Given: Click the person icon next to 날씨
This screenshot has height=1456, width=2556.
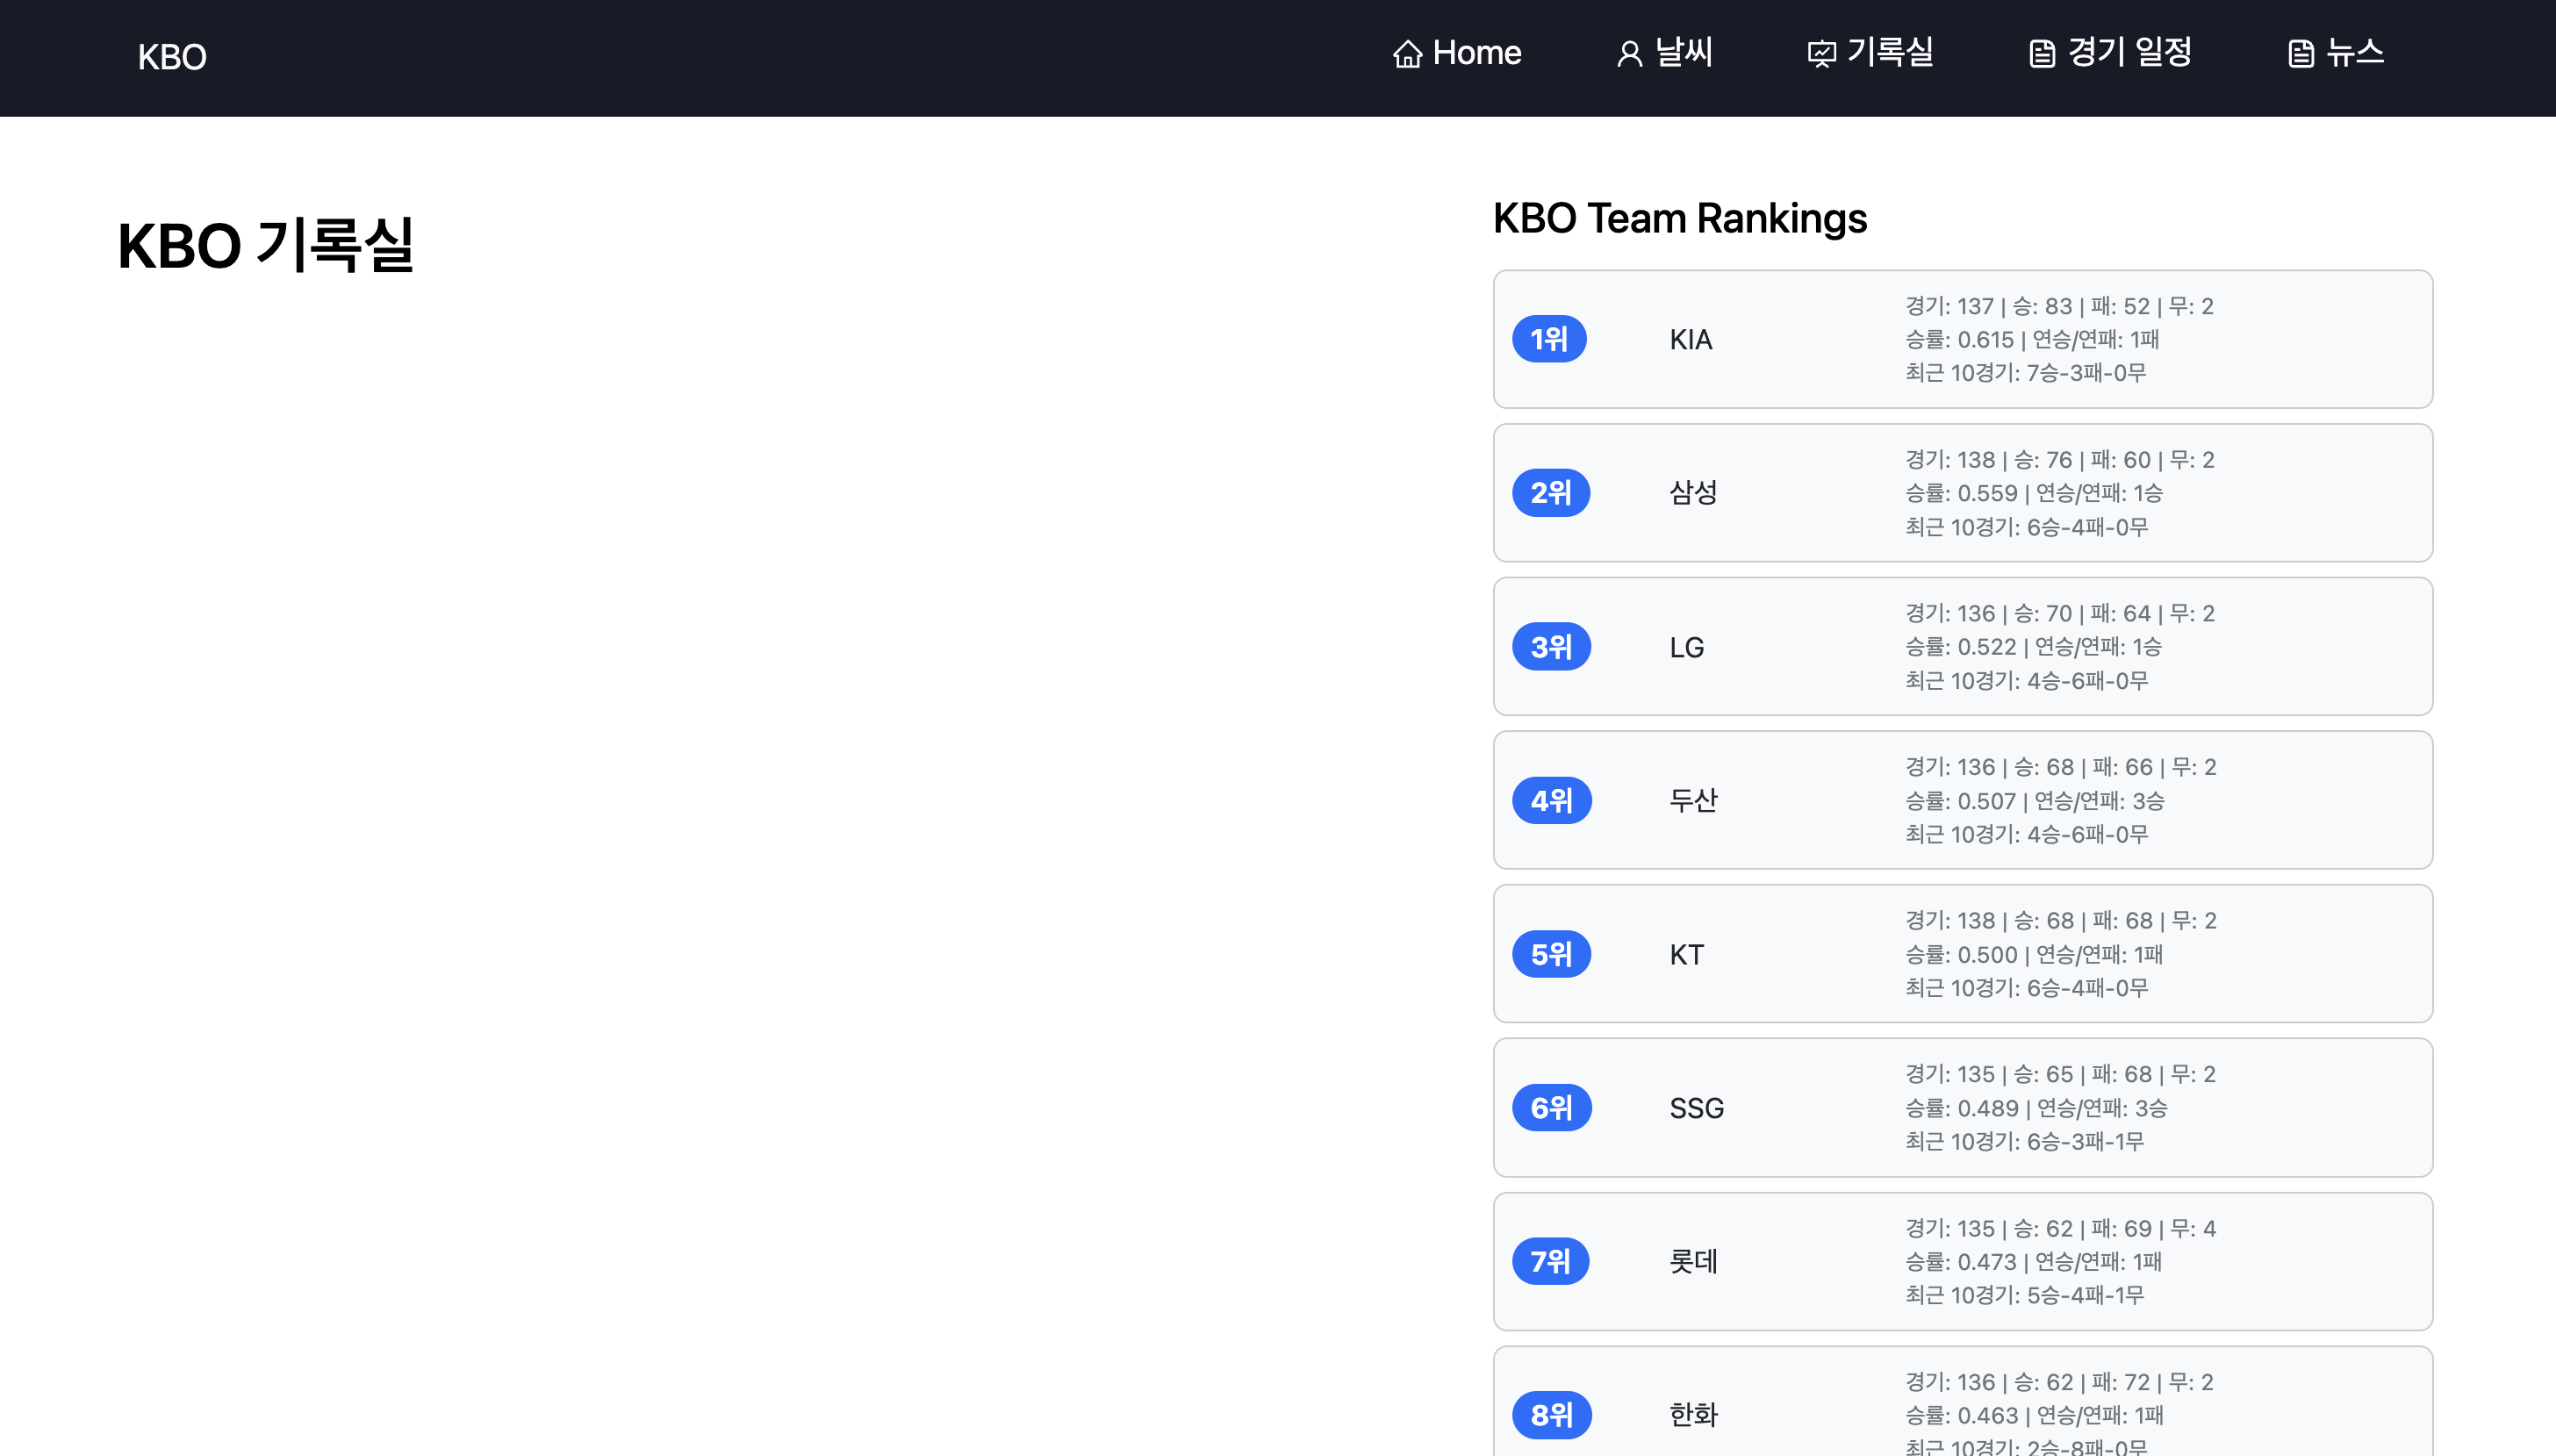Looking at the screenshot, I should click(1629, 54).
